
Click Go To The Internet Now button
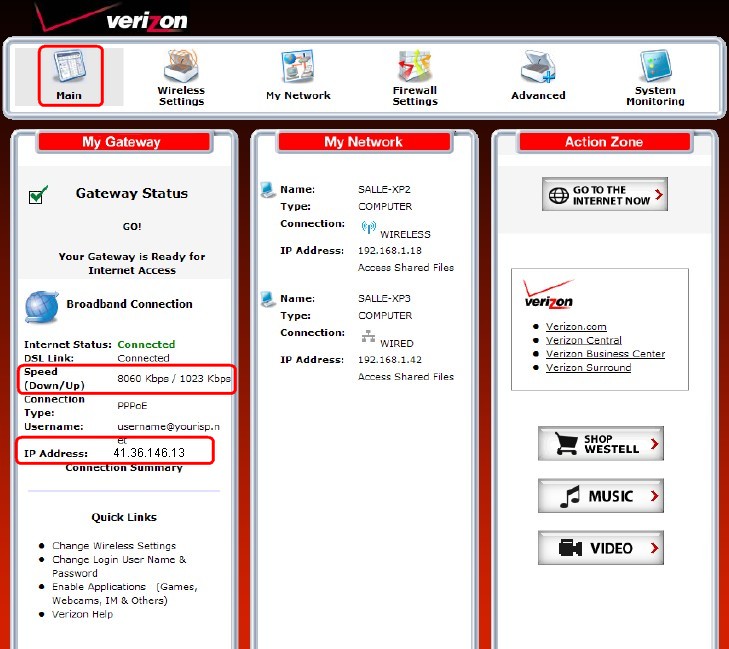click(x=605, y=194)
